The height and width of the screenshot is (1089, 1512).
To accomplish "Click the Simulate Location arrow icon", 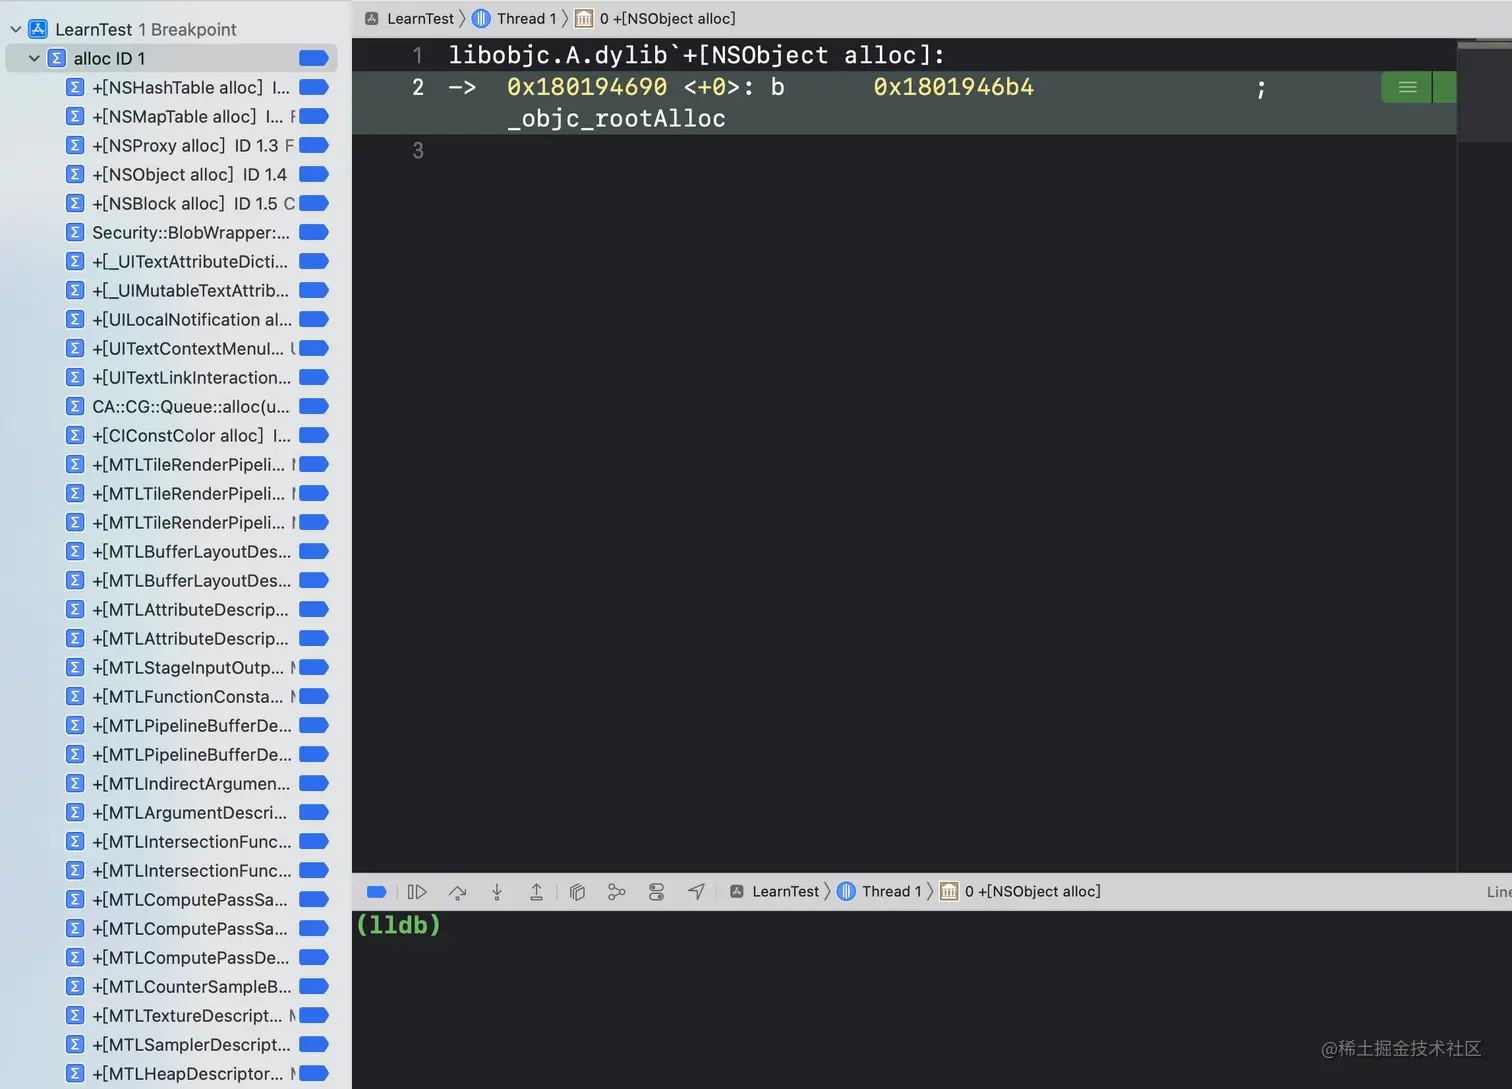I will pyautogui.click(x=696, y=892).
